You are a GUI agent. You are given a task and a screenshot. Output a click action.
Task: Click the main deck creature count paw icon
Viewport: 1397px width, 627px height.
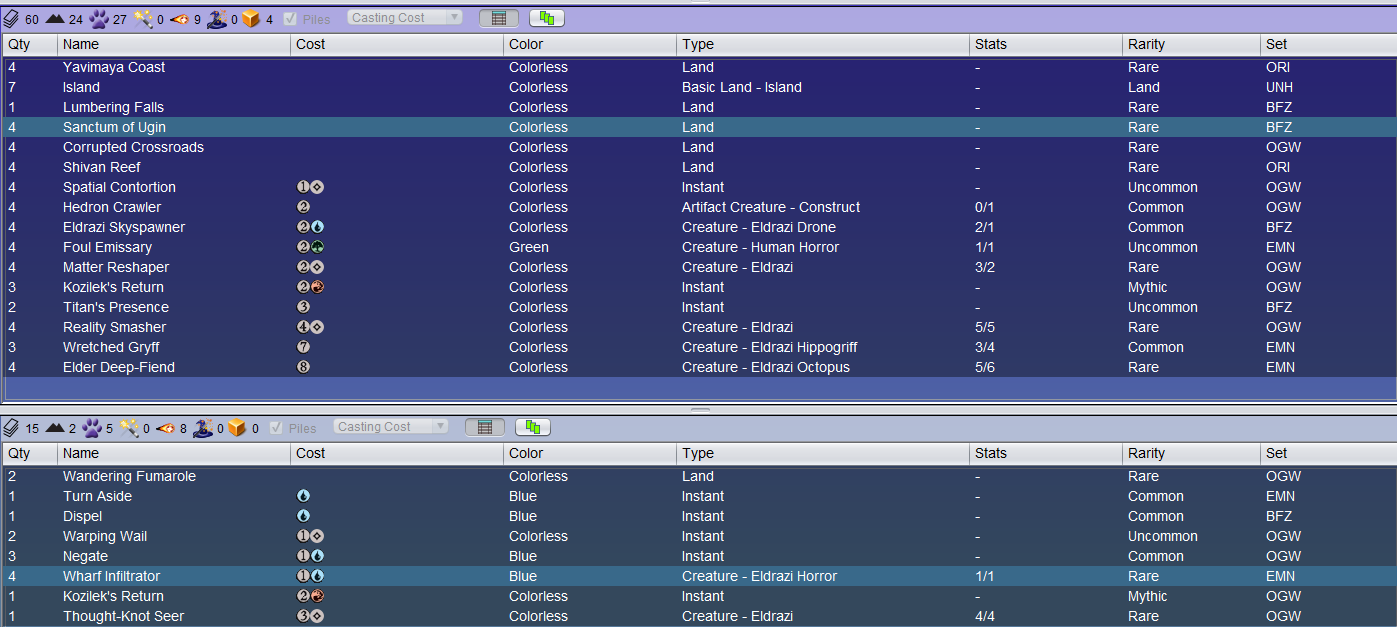(99, 18)
